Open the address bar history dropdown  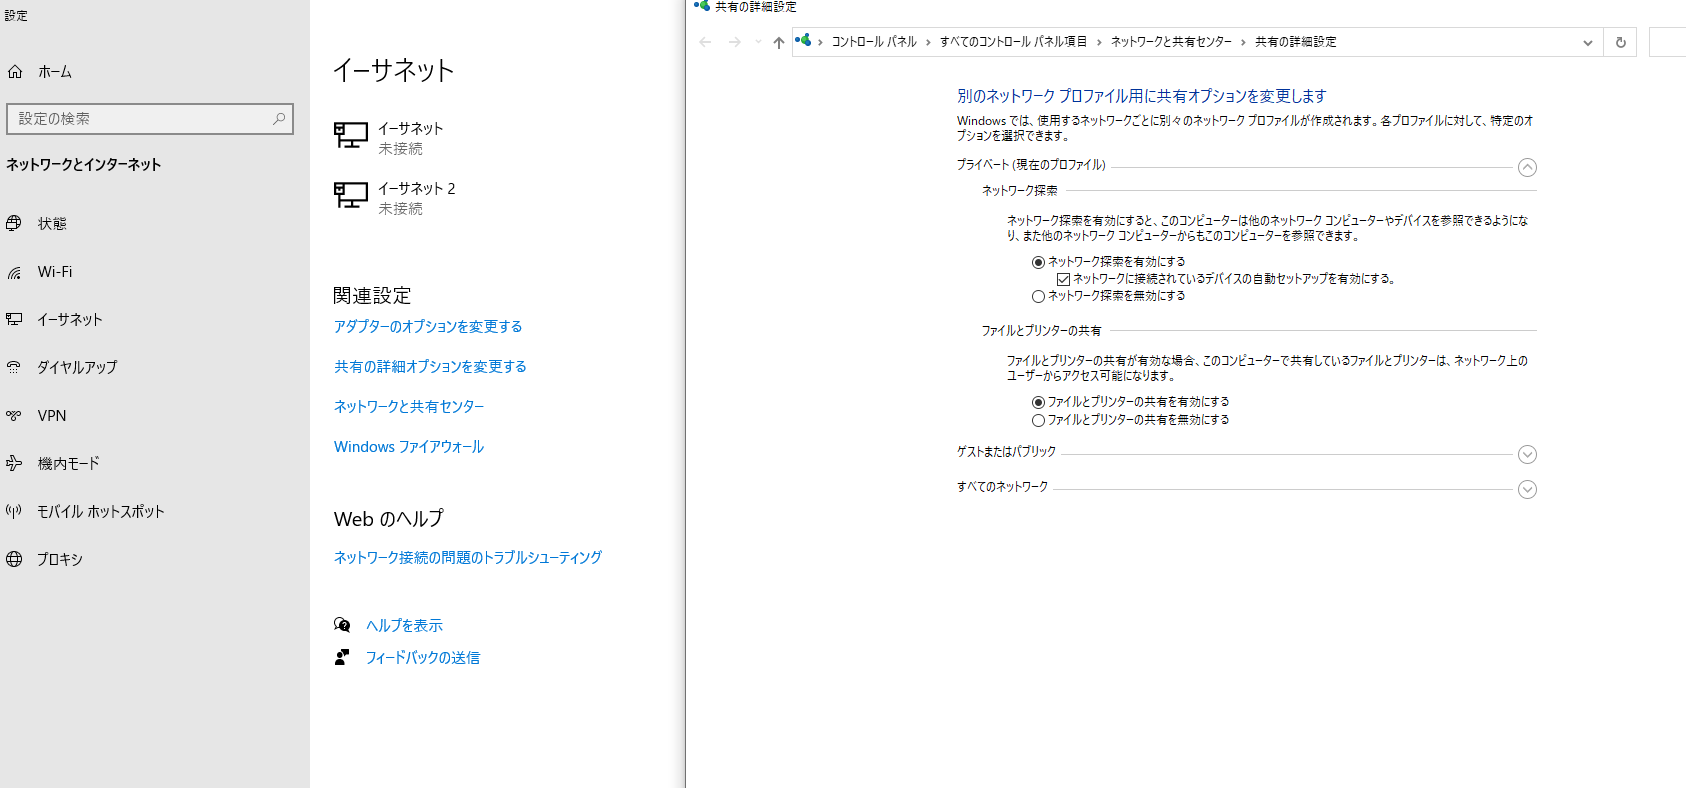1587,43
